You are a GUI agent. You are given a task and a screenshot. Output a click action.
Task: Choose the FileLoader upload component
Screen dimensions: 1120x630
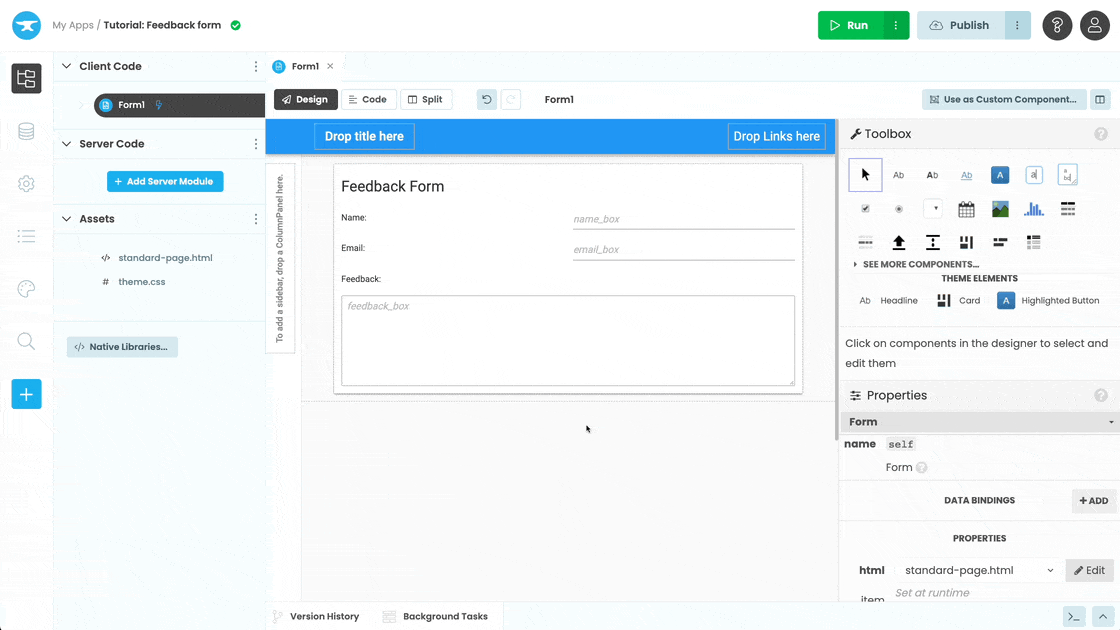tap(899, 241)
